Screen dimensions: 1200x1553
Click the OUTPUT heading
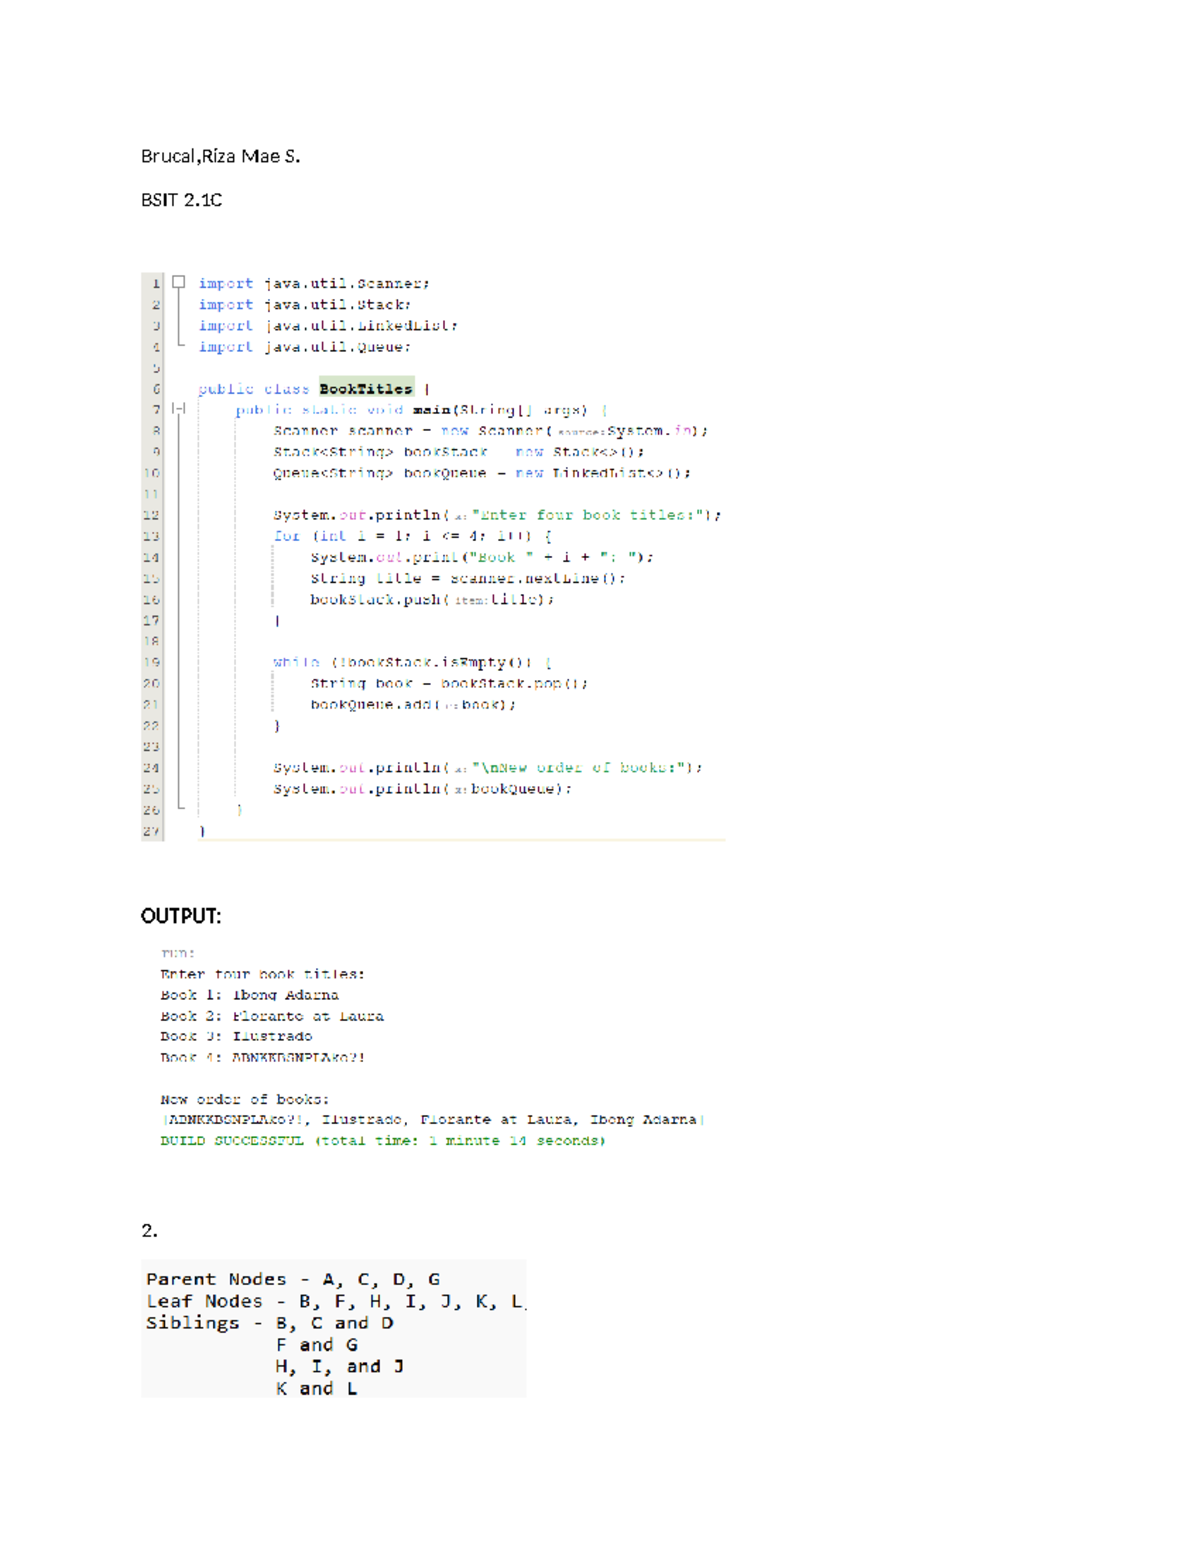coord(181,916)
